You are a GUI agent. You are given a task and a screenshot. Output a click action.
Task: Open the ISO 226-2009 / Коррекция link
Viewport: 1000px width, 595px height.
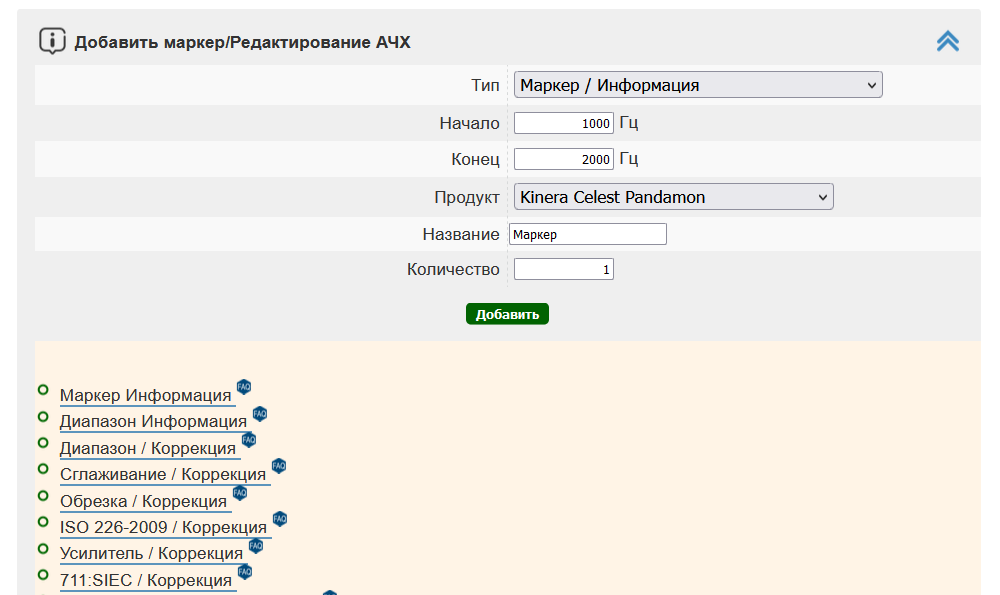click(163, 528)
